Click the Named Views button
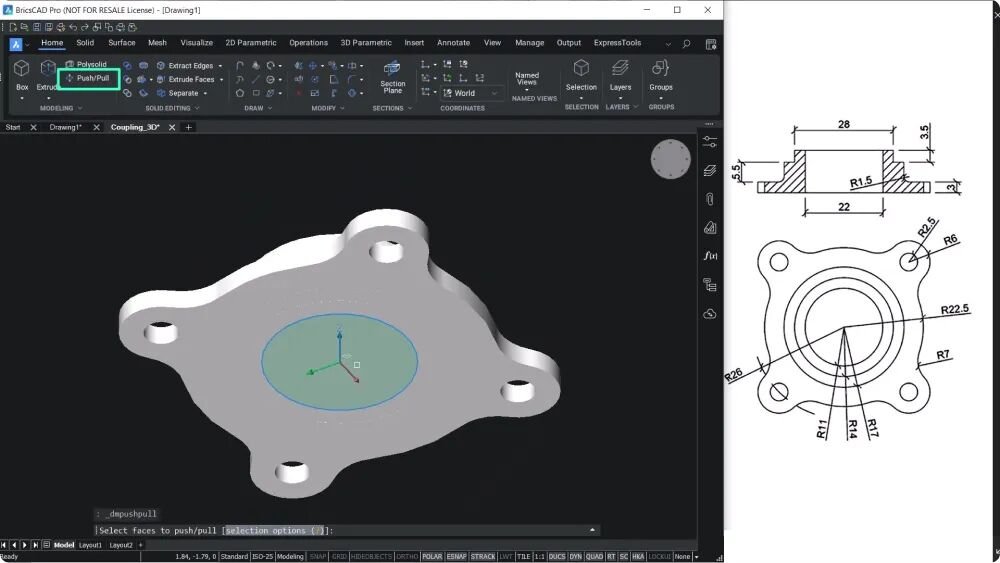1000x563 pixels. pyautogui.click(x=527, y=78)
